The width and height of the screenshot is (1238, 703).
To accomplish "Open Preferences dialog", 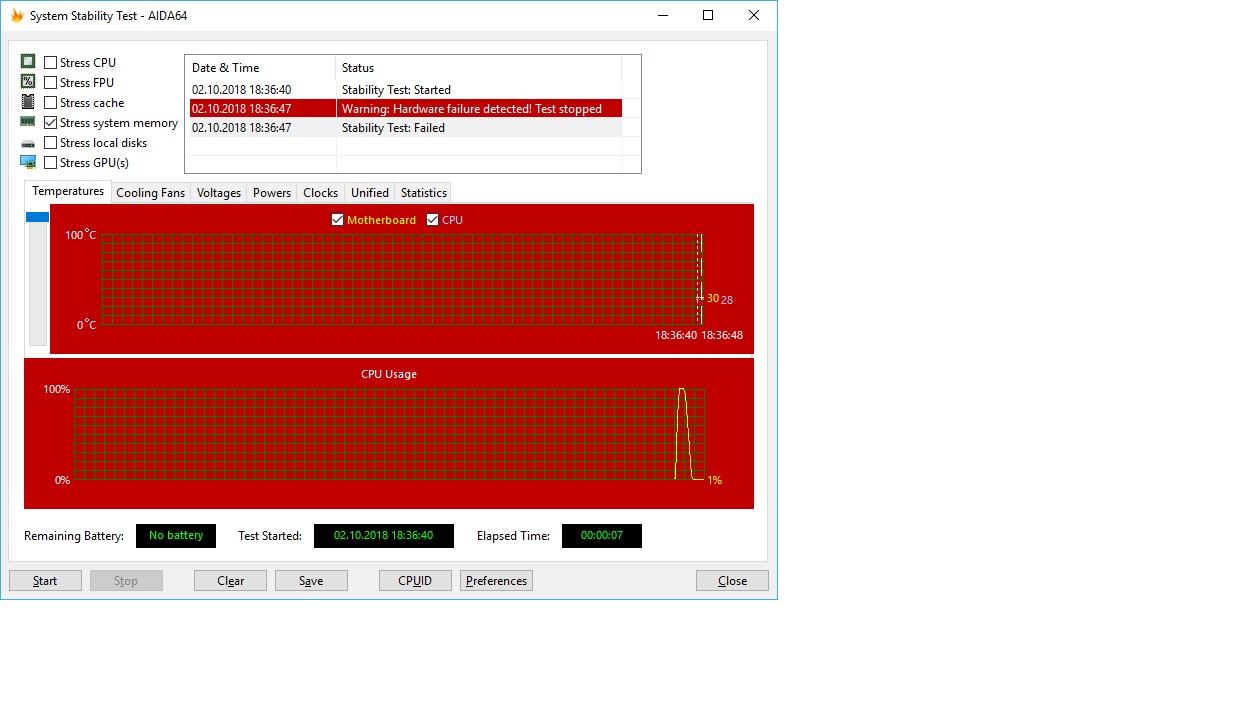I will click(496, 580).
